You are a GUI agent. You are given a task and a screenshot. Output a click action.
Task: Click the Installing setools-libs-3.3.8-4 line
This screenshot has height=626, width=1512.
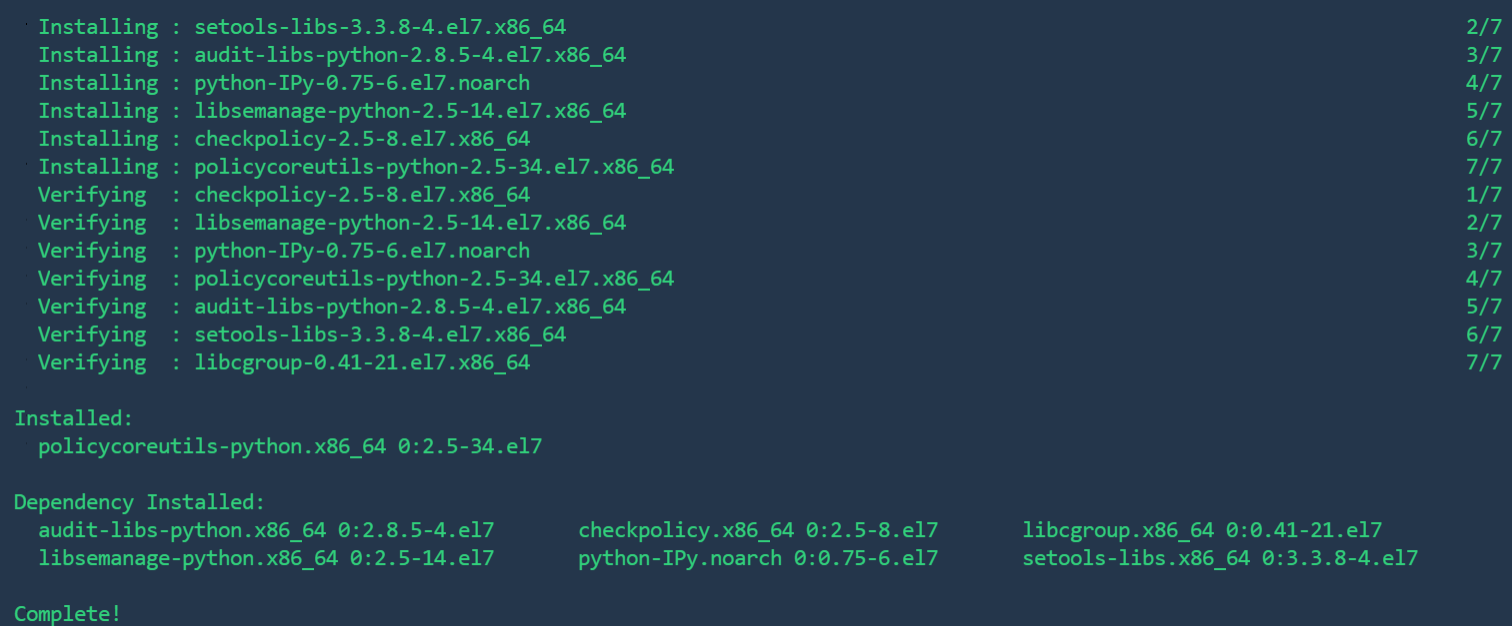(769, 27)
